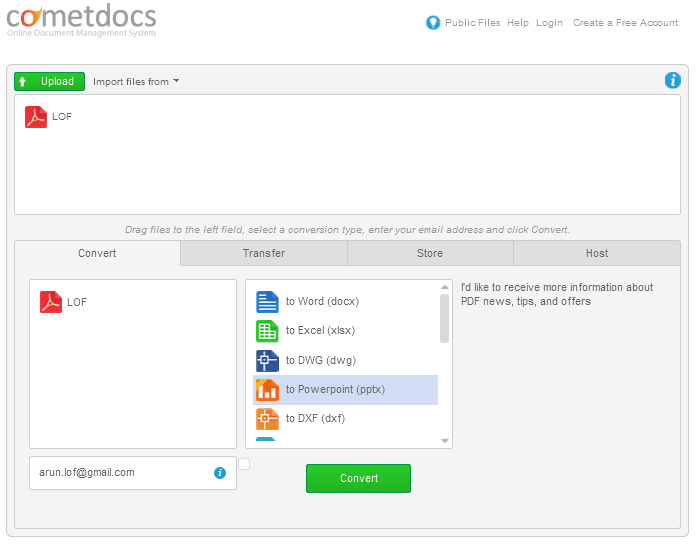Click the green upload arrow icon
Image resolution: width=697 pixels, height=545 pixels.
point(23,81)
